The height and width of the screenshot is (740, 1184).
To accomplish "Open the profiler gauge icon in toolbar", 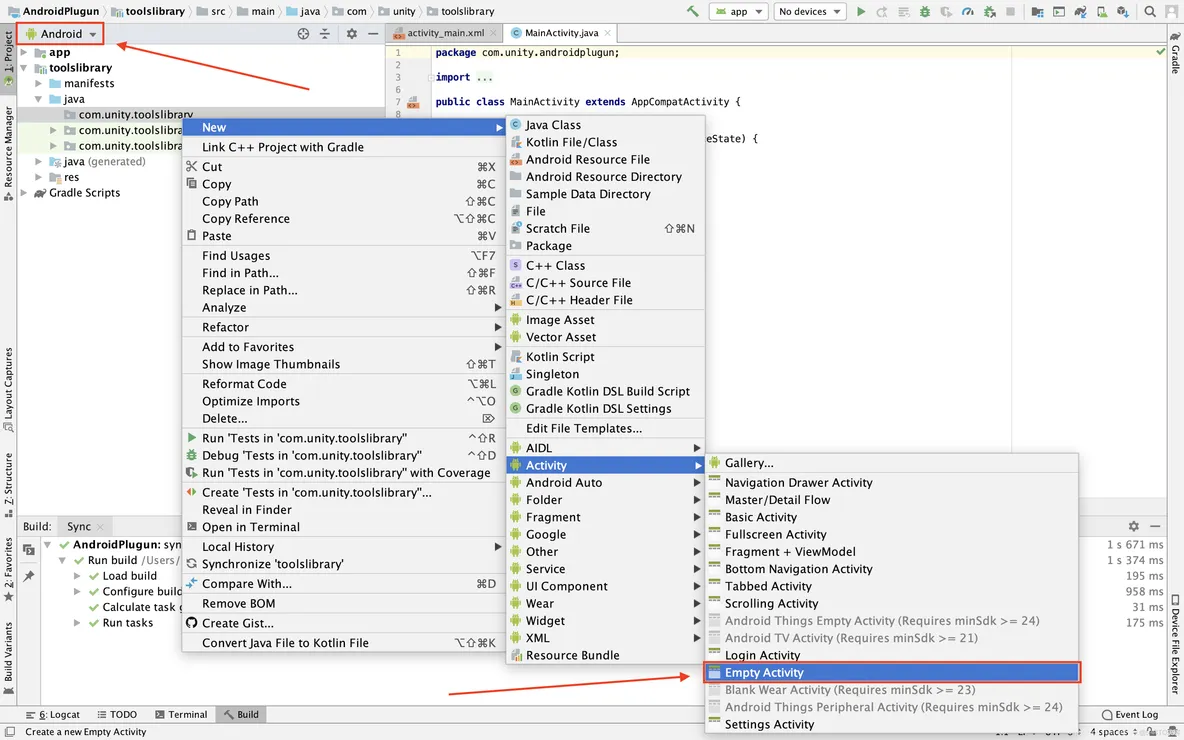I will (967, 11).
